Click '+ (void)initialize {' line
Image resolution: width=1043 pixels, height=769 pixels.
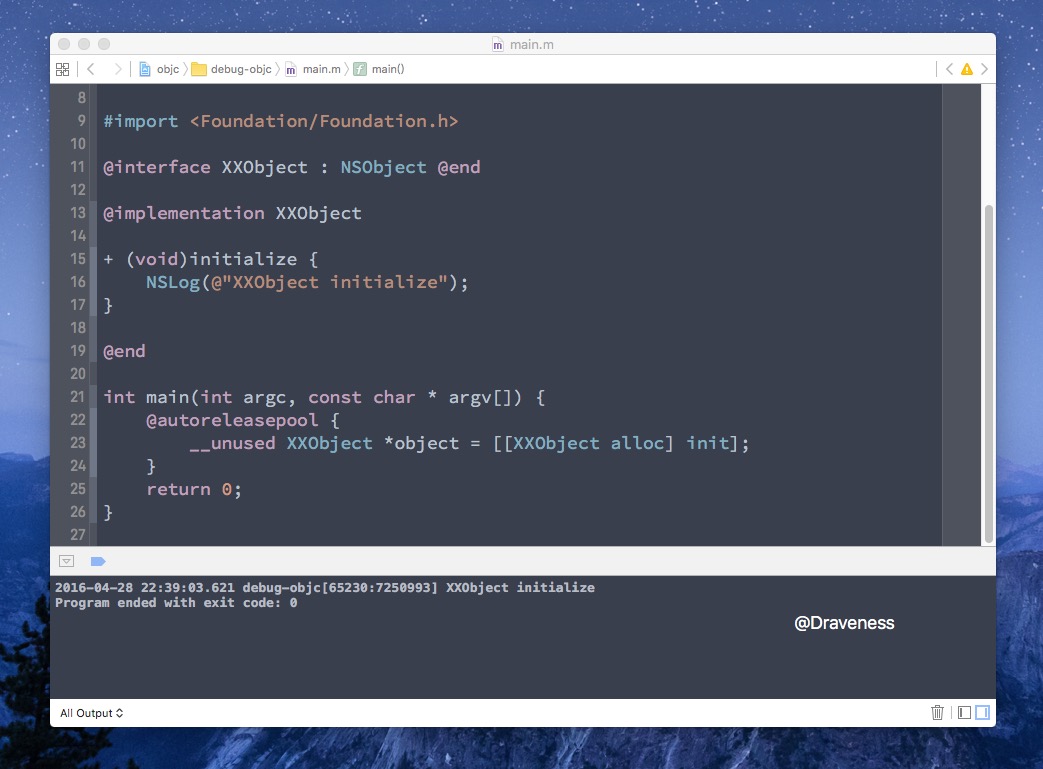pyautogui.click(x=211, y=259)
